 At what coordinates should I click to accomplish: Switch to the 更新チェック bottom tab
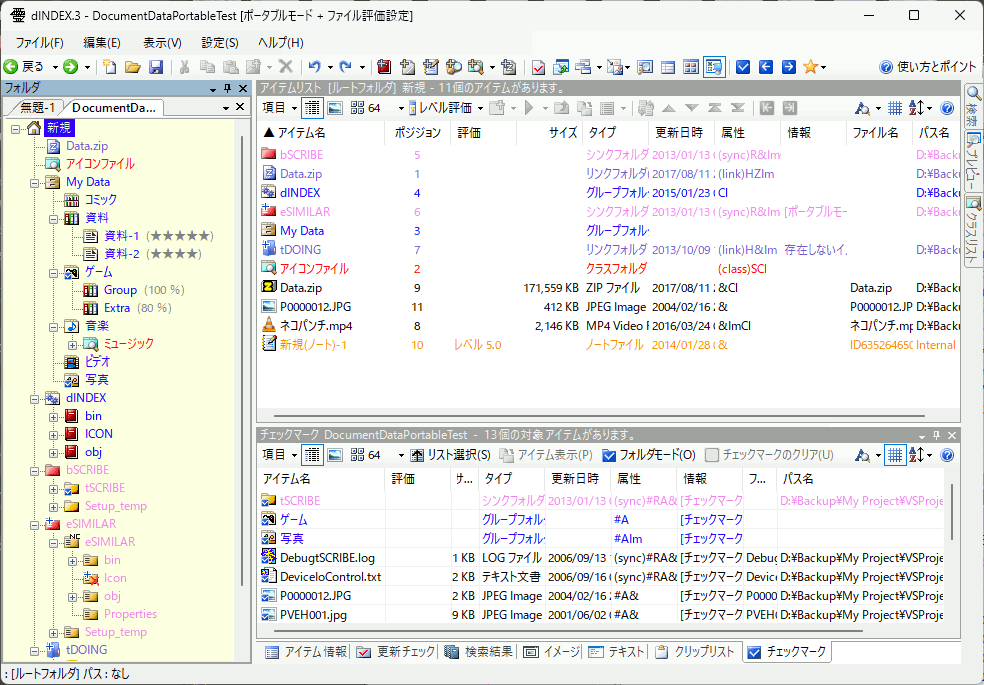(395, 652)
